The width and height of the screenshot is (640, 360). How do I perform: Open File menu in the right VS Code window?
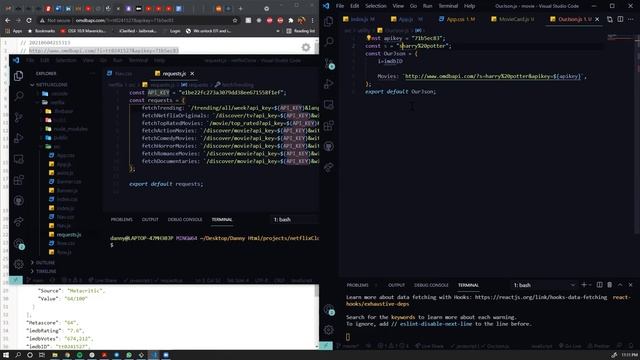click(340, 6)
